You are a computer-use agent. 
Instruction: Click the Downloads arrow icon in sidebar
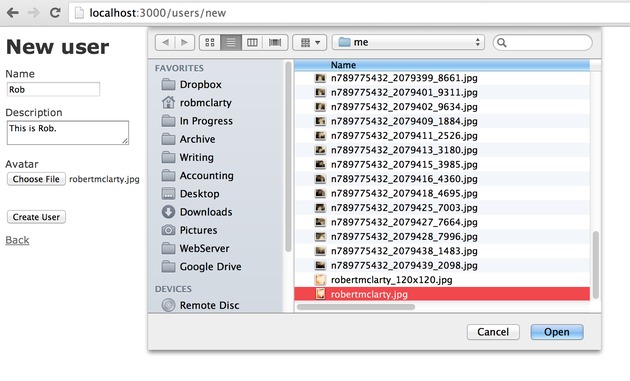[168, 212]
